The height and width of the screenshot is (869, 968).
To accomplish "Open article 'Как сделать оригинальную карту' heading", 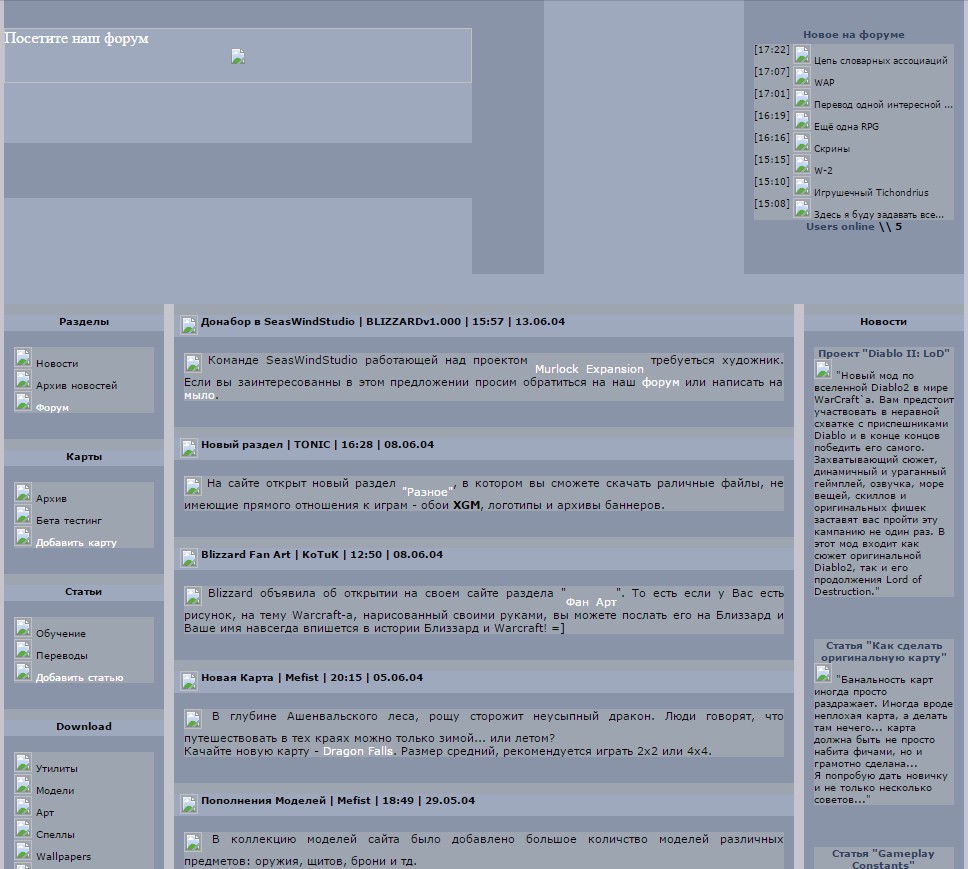I will [883, 652].
